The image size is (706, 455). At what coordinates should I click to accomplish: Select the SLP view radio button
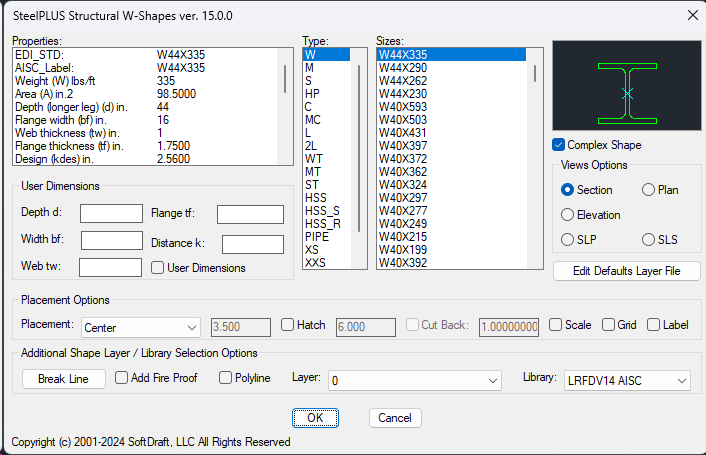coord(567,239)
